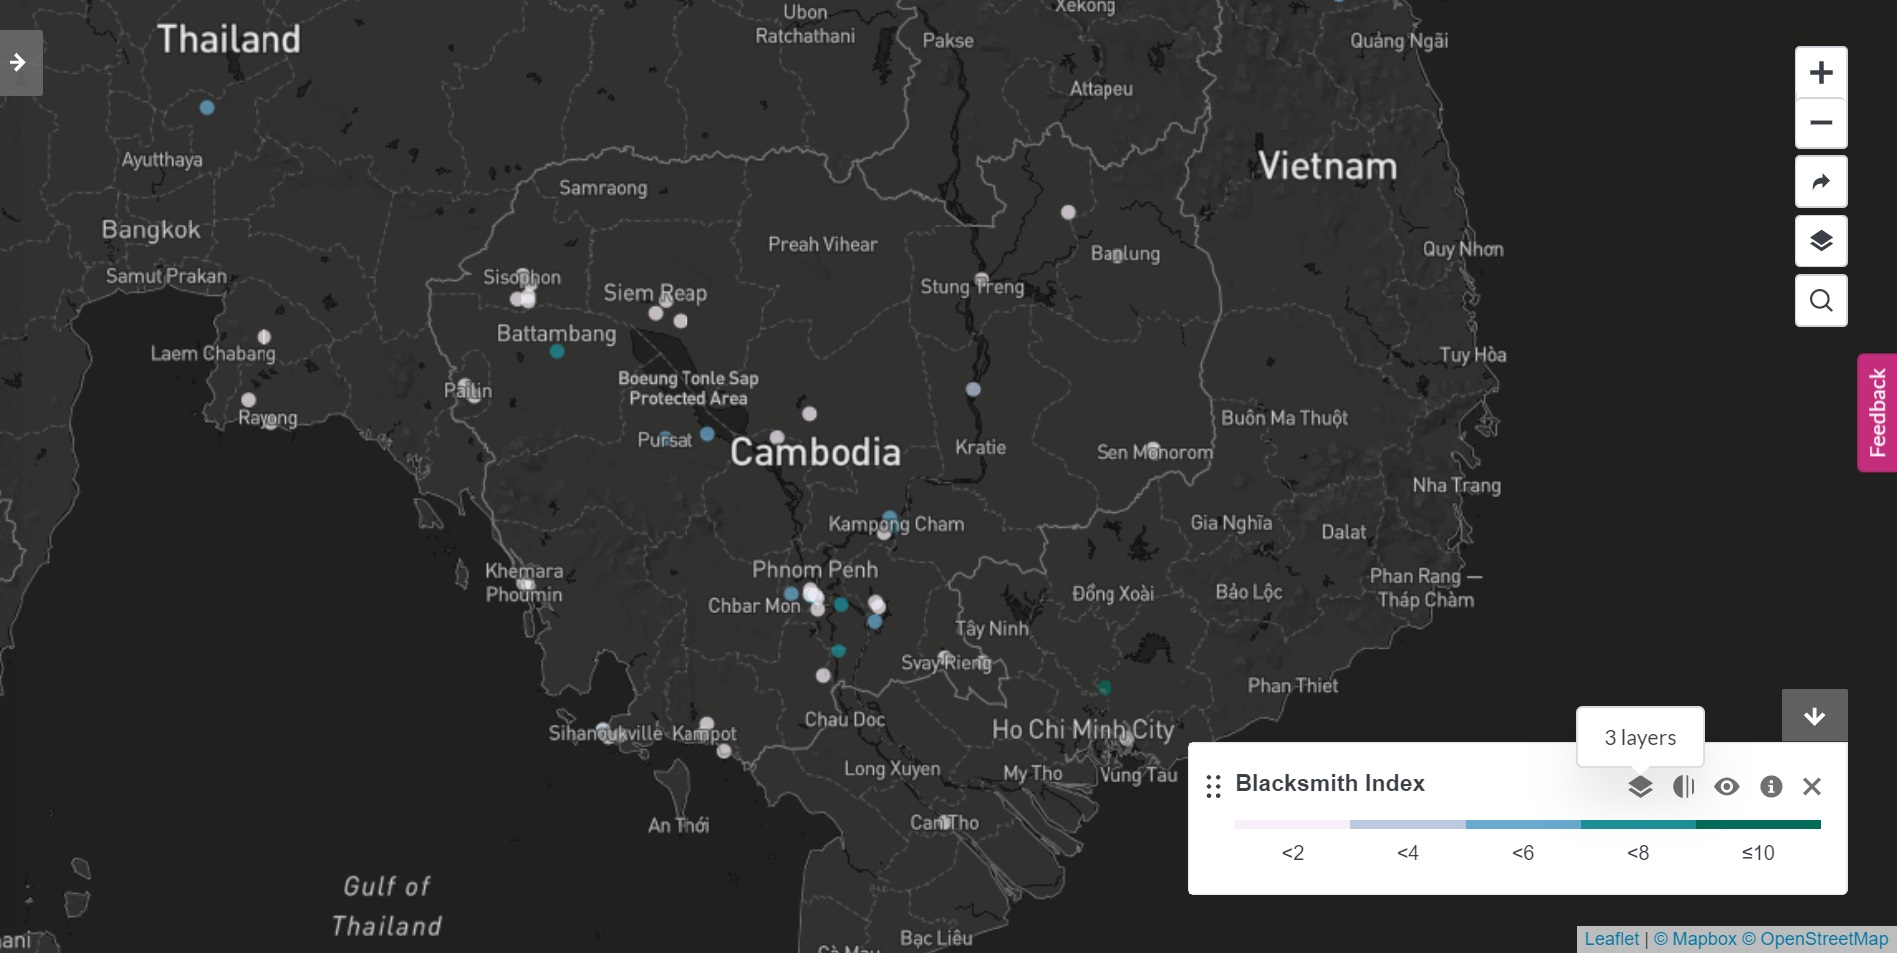This screenshot has height=953, width=1897.
Task: Show Blacksmith Index layer info
Action: 1771,787
